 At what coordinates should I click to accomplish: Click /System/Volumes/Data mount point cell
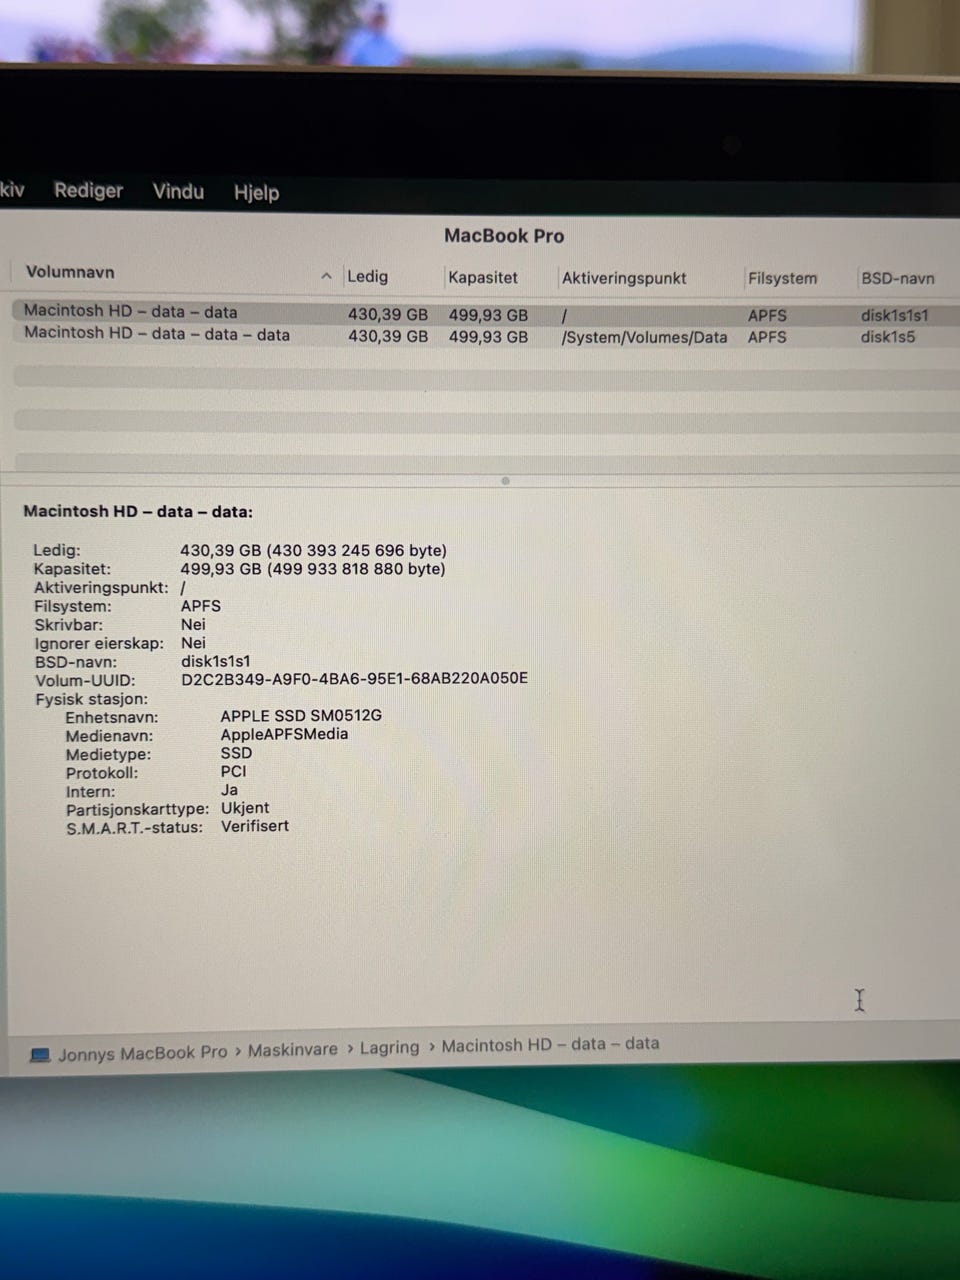pyautogui.click(x=644, y=337)
